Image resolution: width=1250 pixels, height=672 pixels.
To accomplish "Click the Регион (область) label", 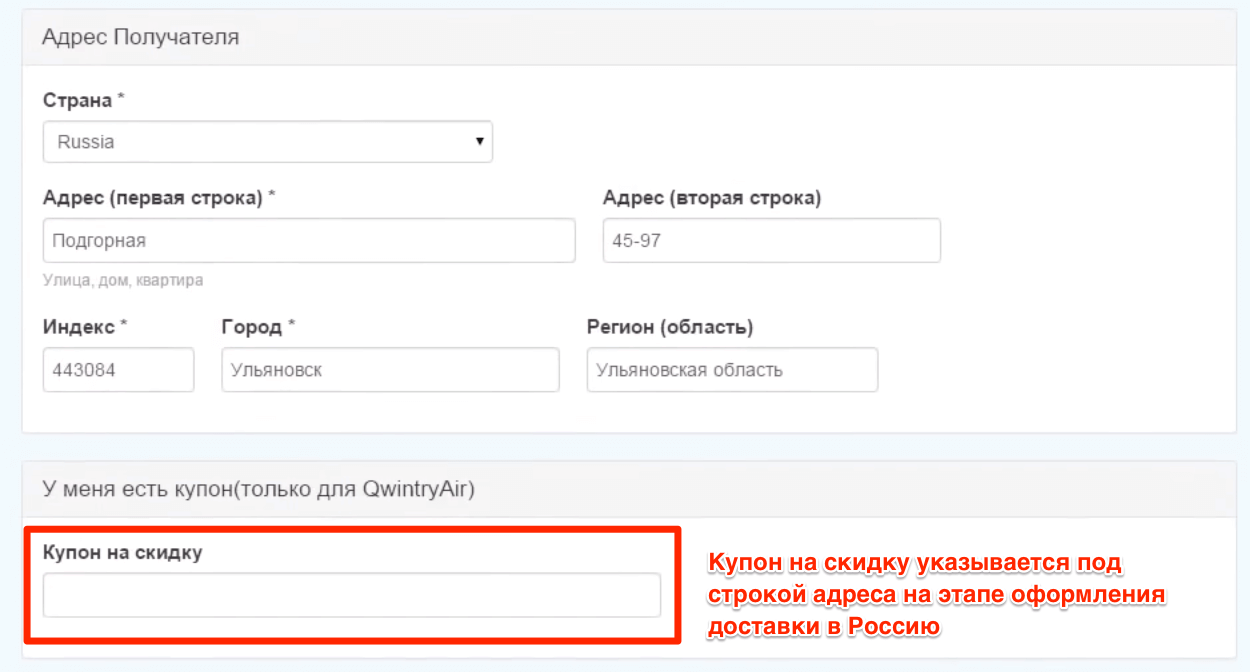I will click(x=669, y=327).
